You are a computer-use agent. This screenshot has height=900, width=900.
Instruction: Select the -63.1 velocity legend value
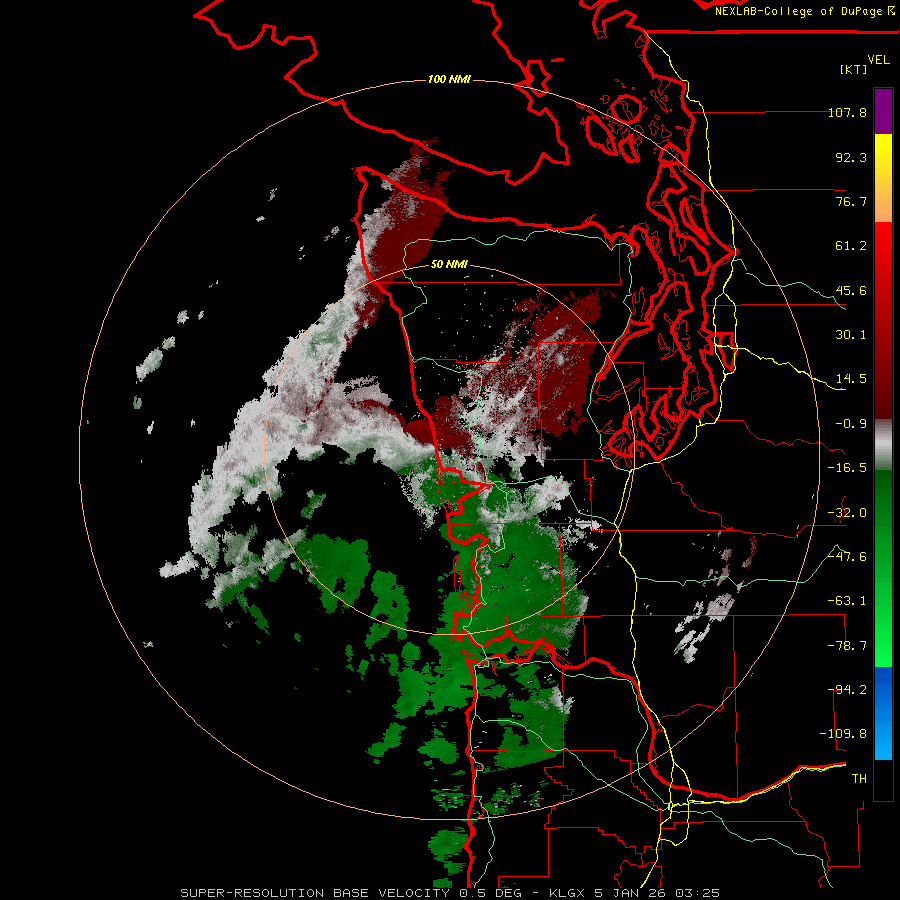[x=847, y=601]
